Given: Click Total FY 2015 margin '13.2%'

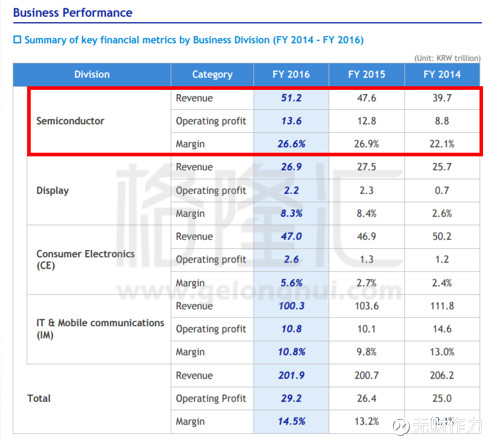Looking at the screenshot, I should (x=367, y=421).
